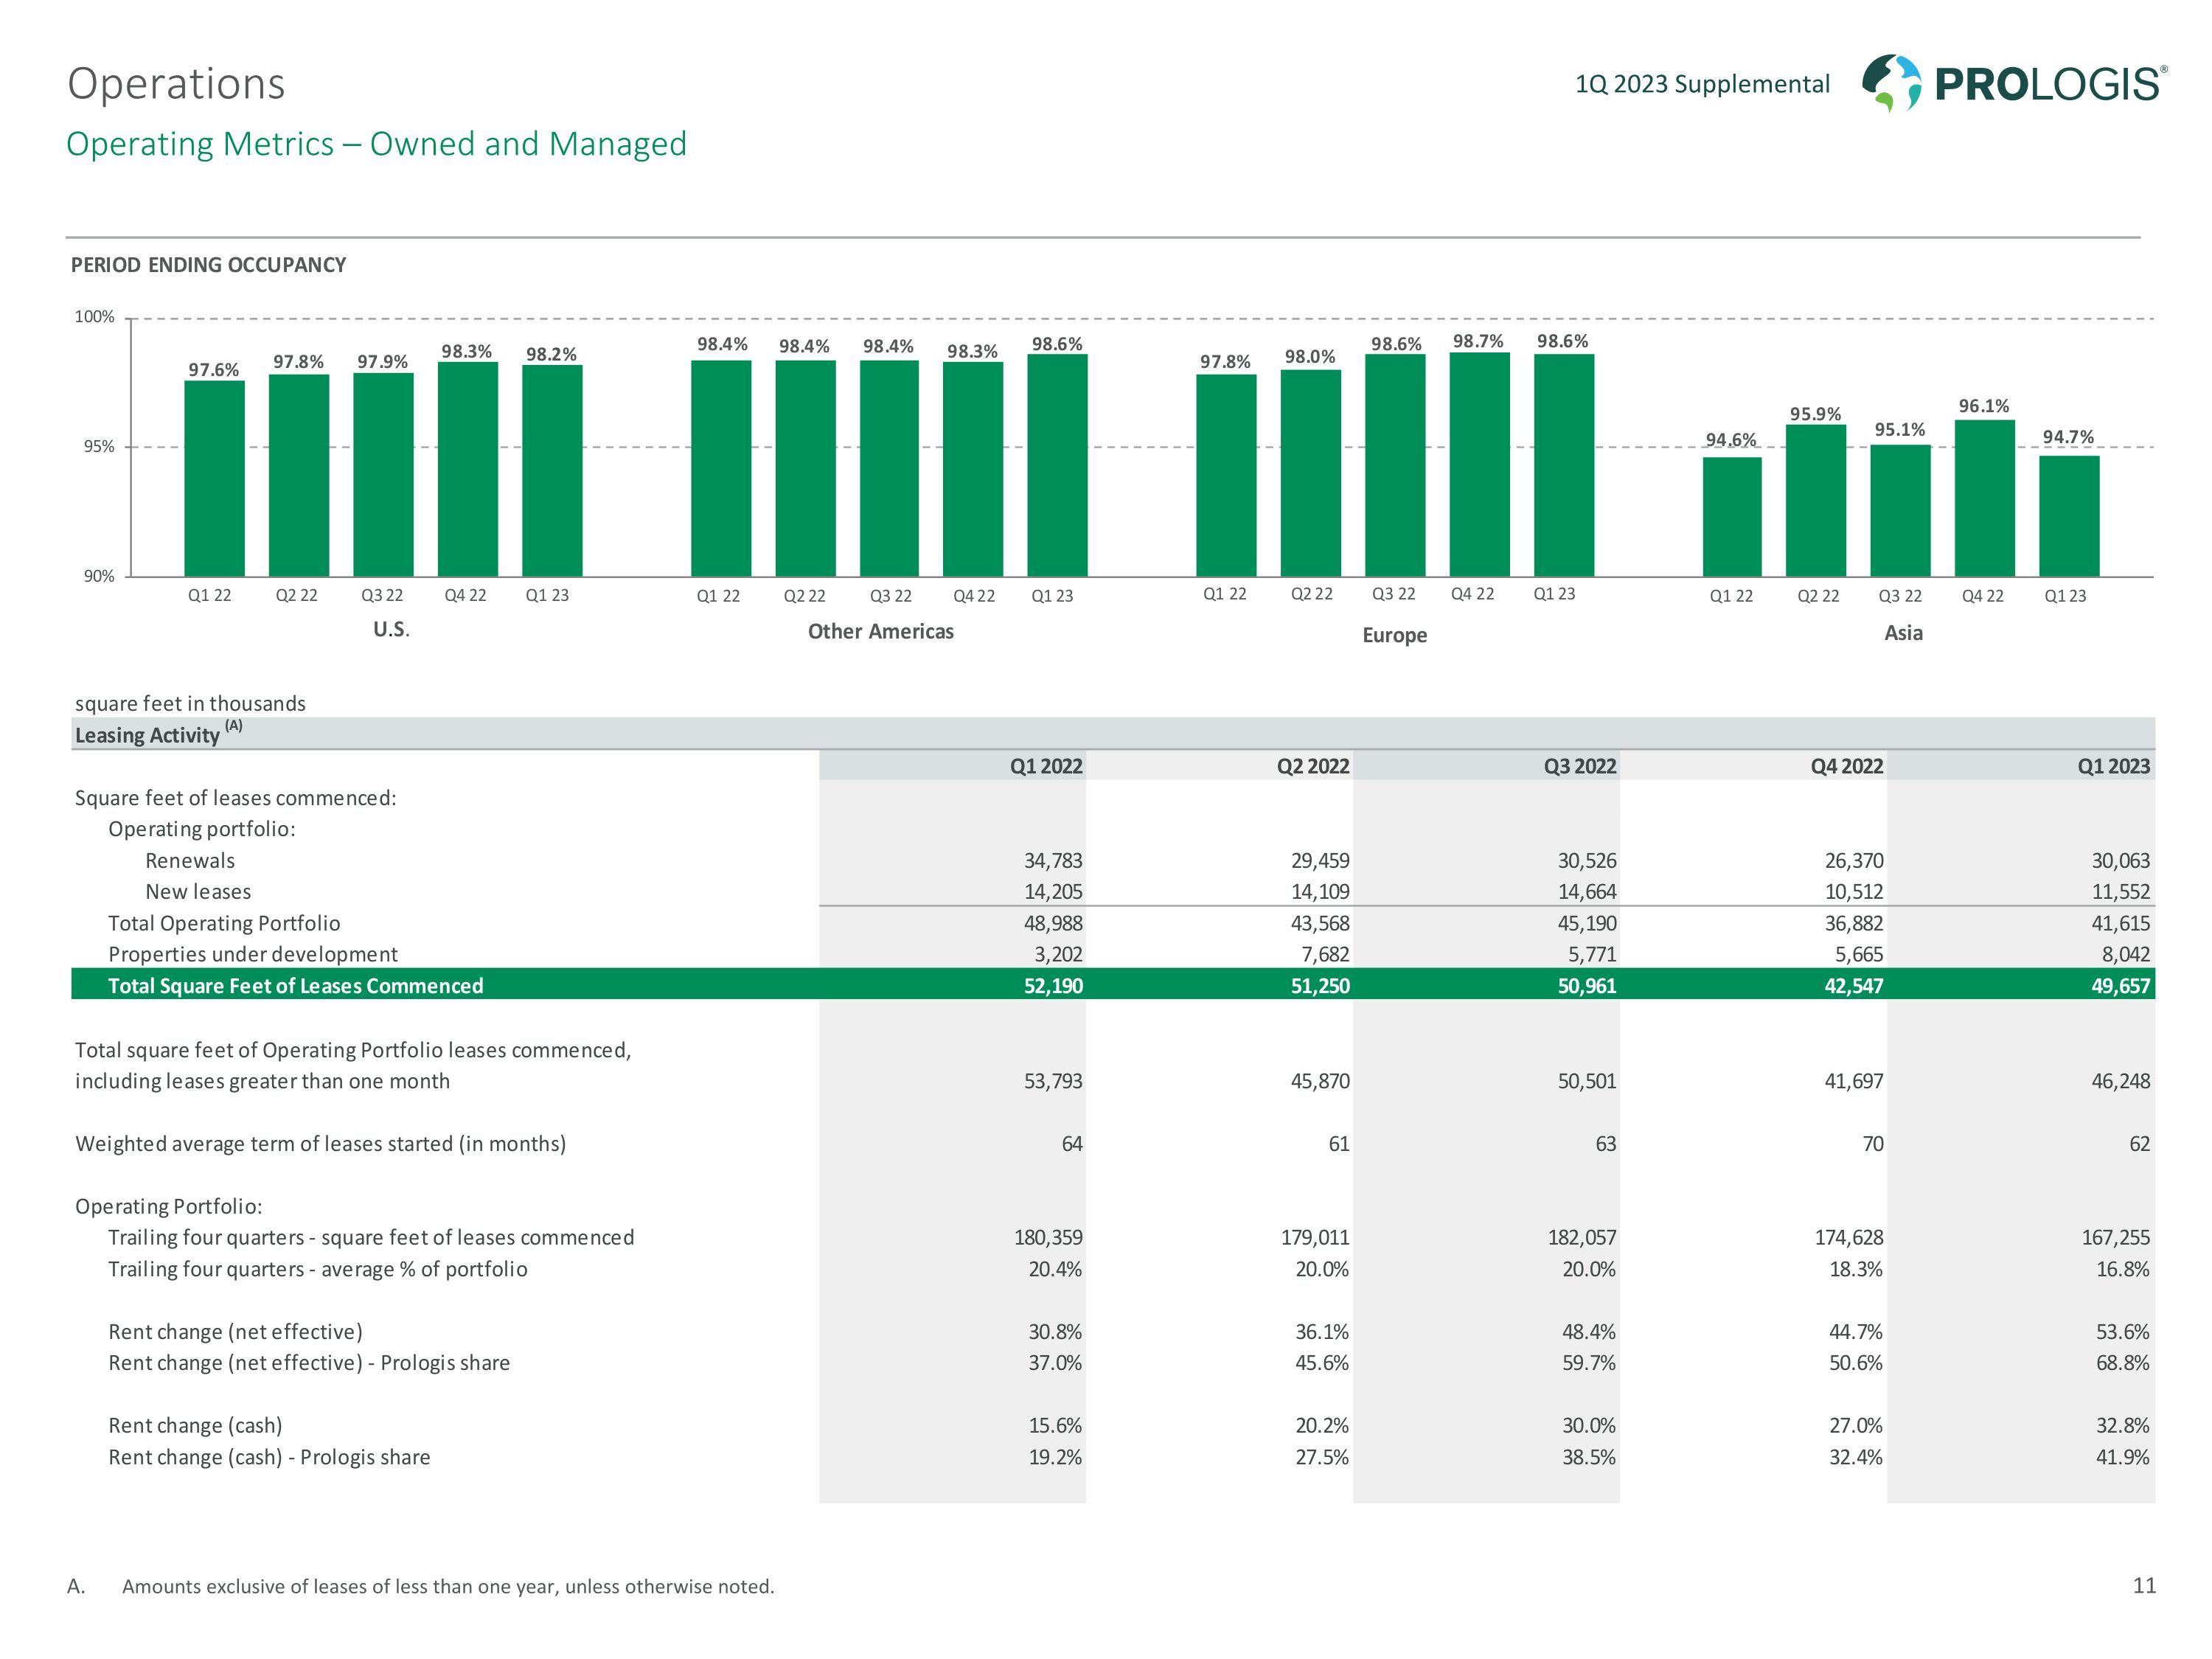Click the green Total Square Feet row
This screenshot has width=2212, height=1659.
(295, 985)
